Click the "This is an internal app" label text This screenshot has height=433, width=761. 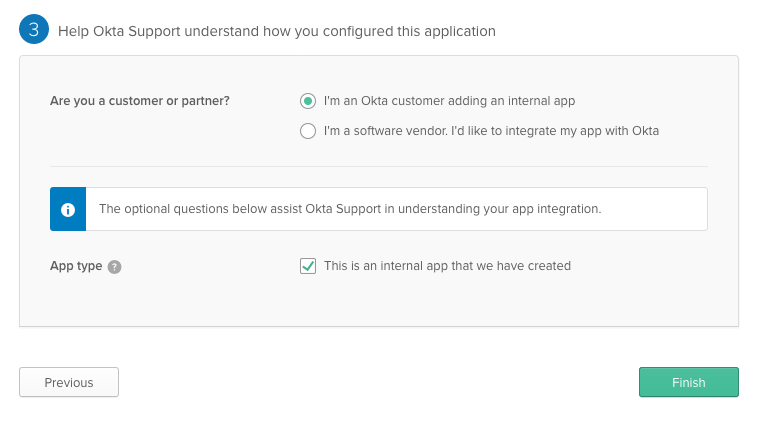[447, 266]
